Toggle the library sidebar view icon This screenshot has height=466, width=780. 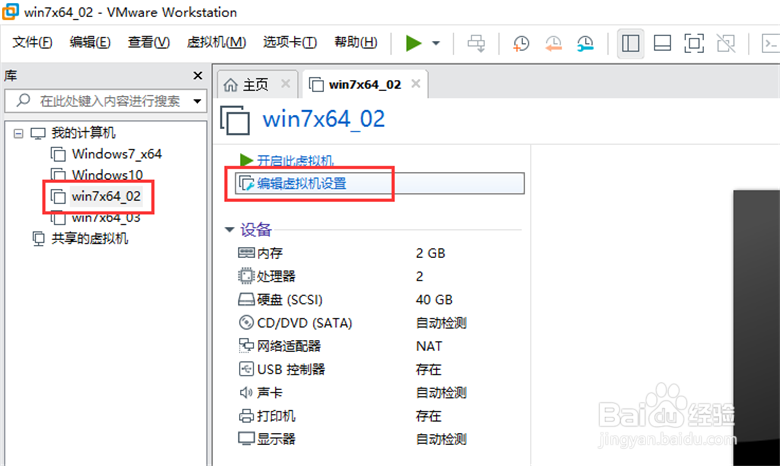630,43
